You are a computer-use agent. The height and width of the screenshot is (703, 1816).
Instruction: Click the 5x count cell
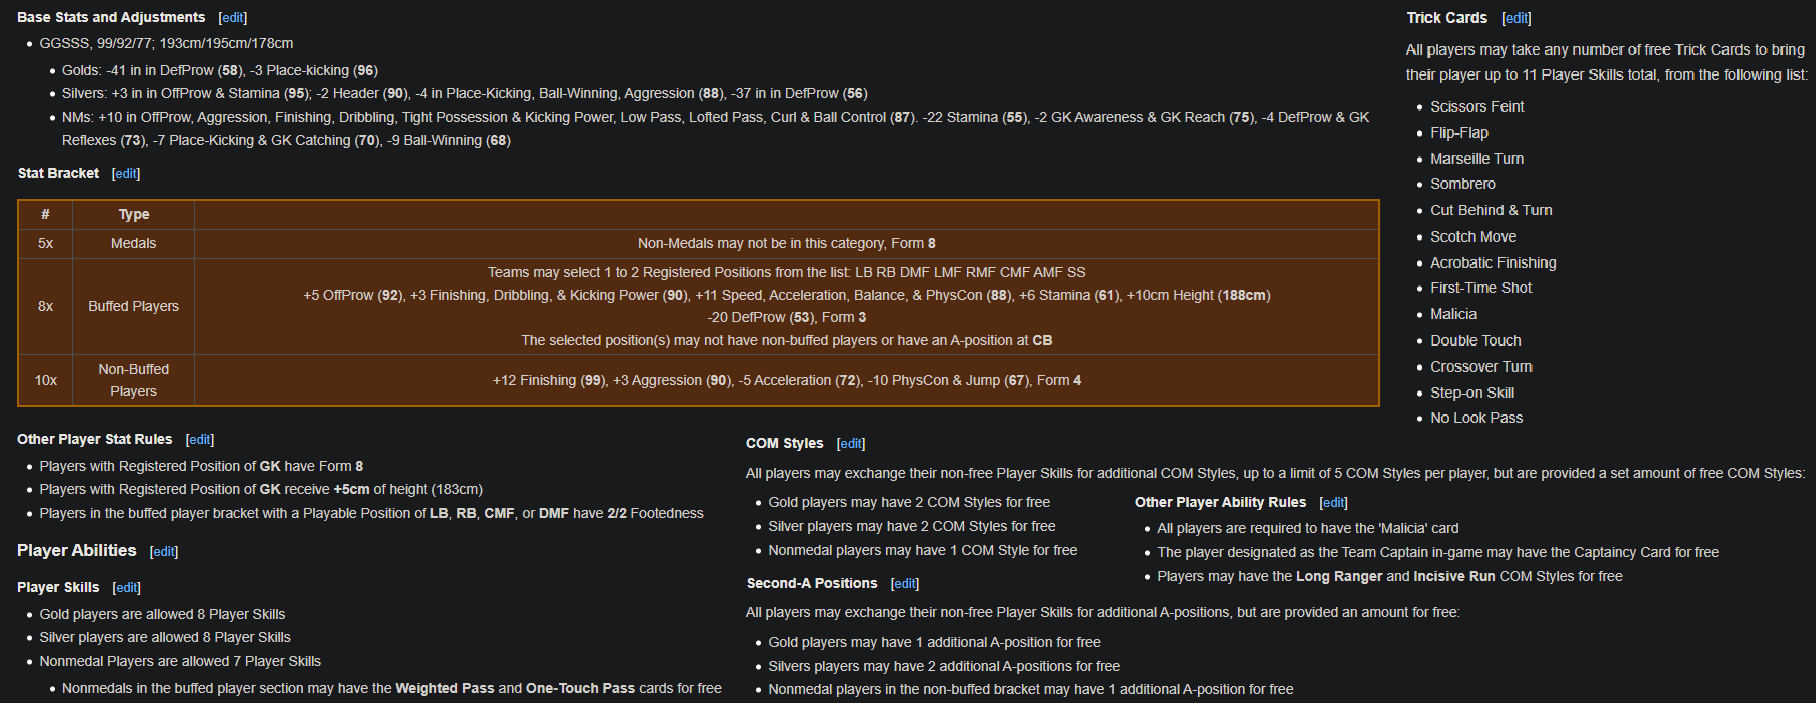pos(46,243)
